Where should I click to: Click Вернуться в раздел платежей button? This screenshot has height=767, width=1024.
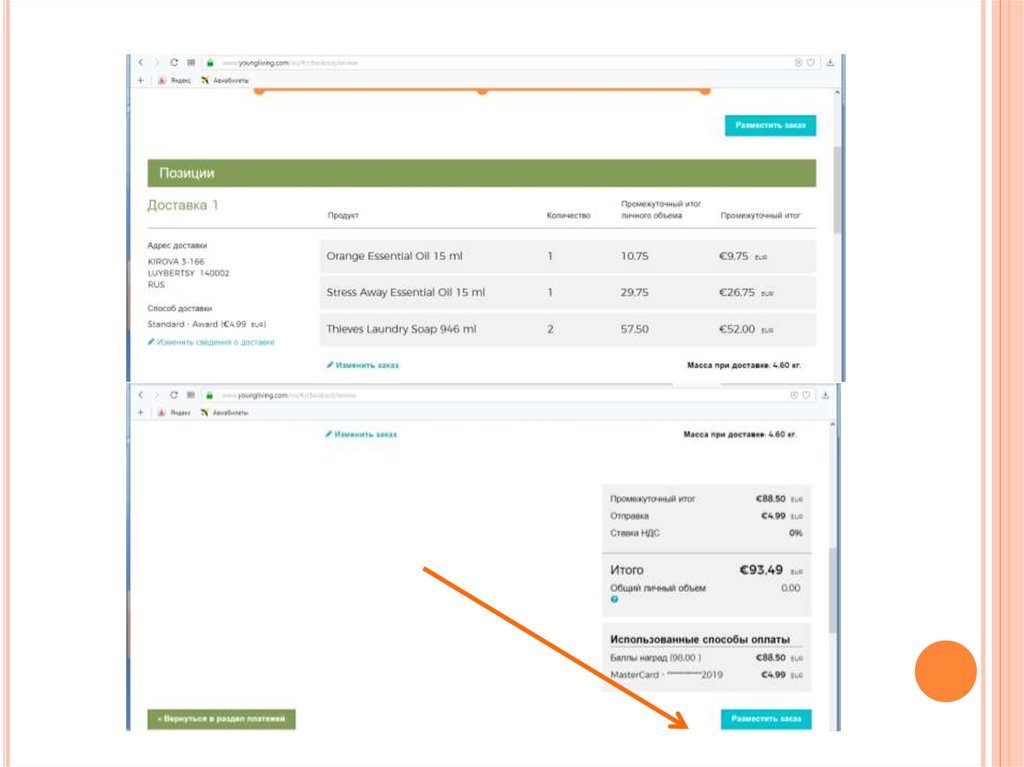[x=221, y=719]
